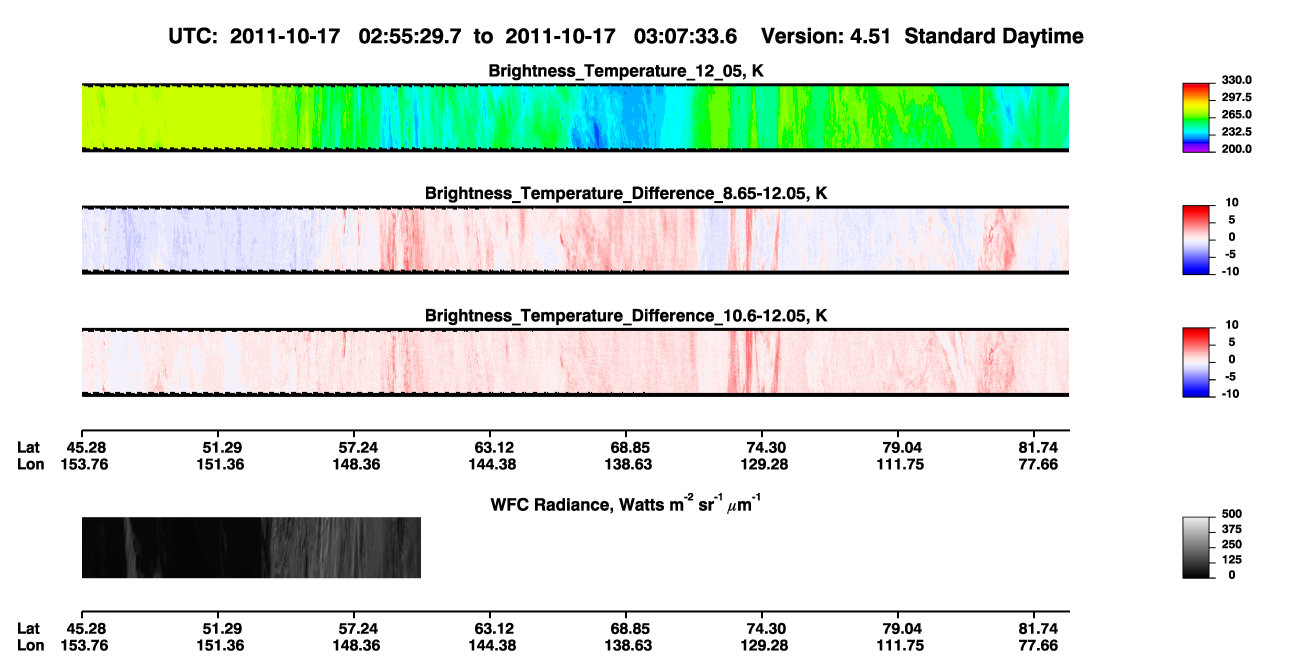The width and height of the screenshot is (1300, 667).
Task: Click the Brightness_Temperature_12_05 panel title
Action: coord(626,71)
